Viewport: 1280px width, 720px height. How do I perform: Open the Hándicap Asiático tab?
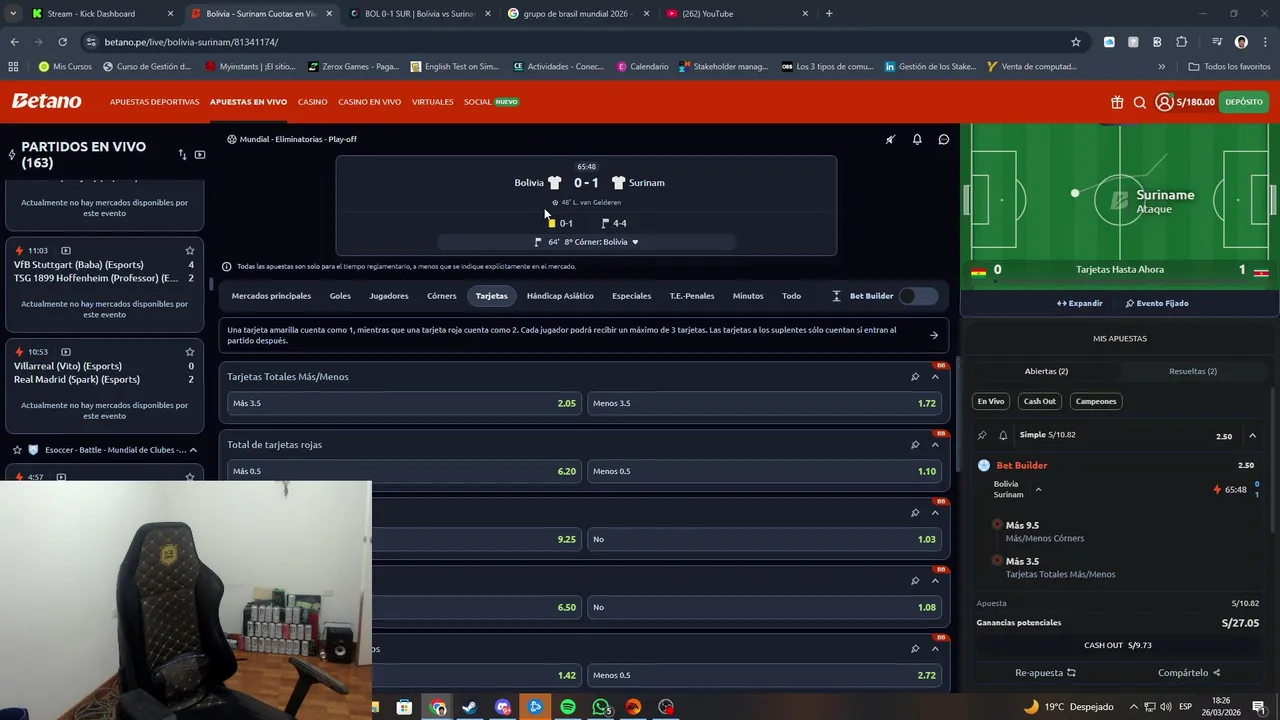click(560, 296)
